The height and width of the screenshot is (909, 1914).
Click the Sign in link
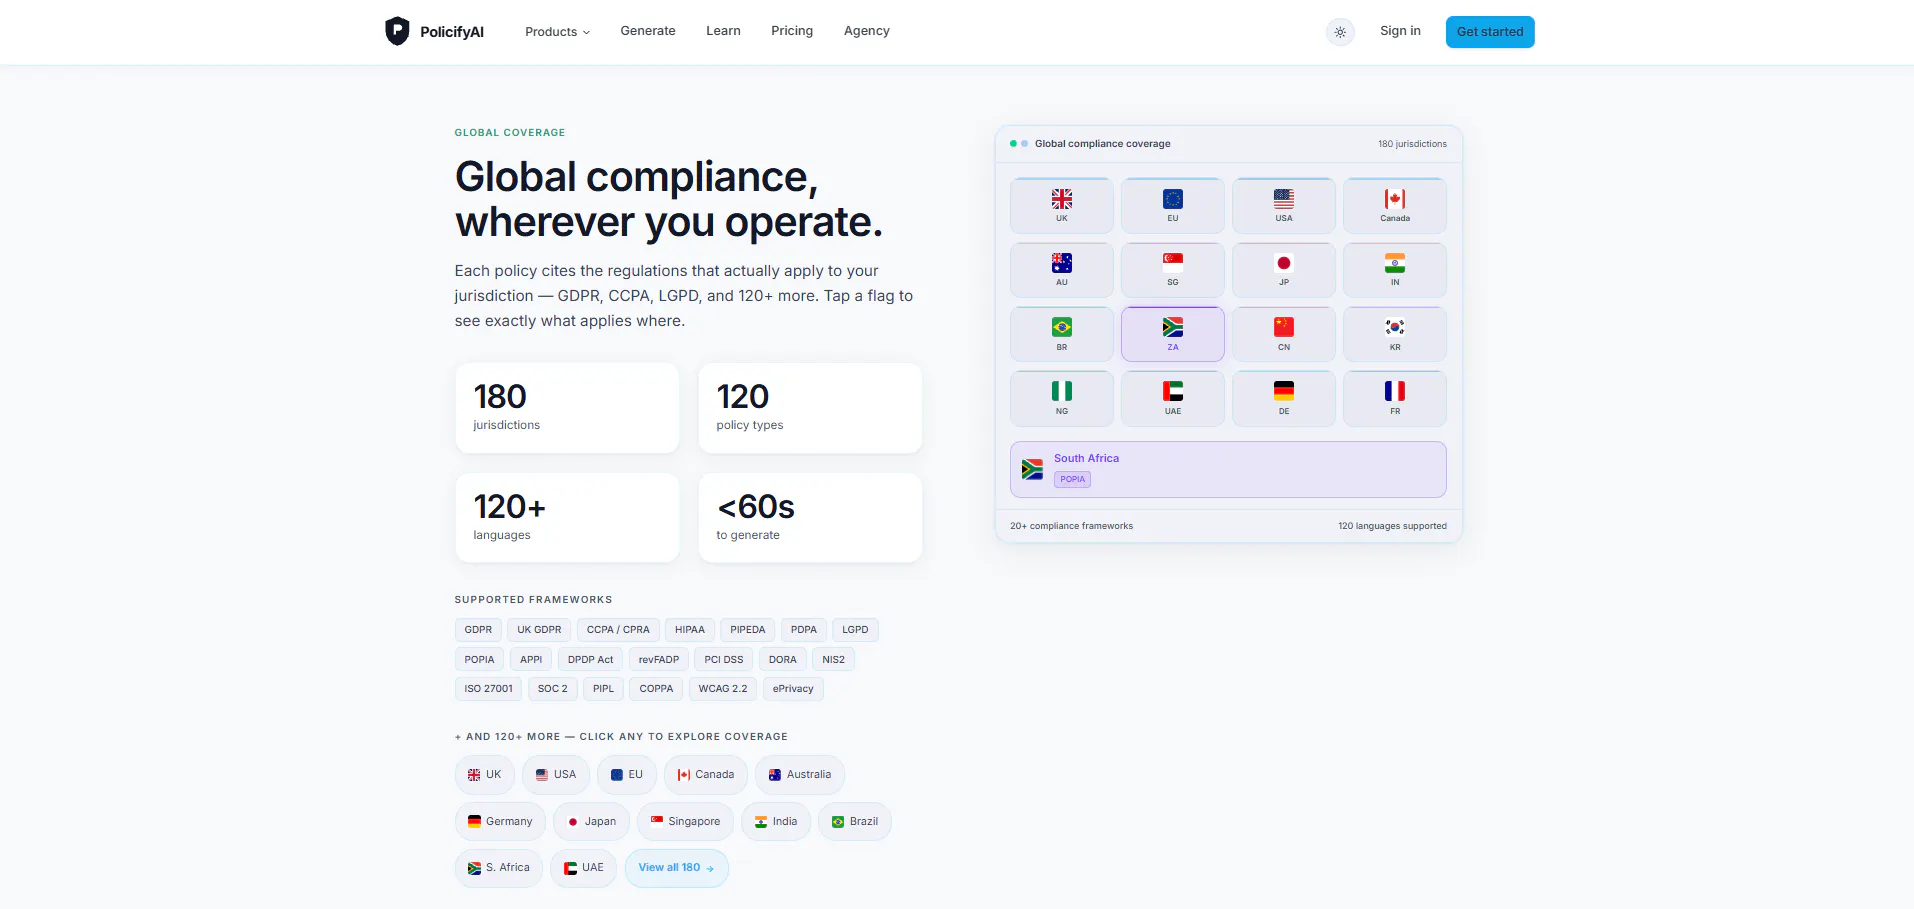1400,31
